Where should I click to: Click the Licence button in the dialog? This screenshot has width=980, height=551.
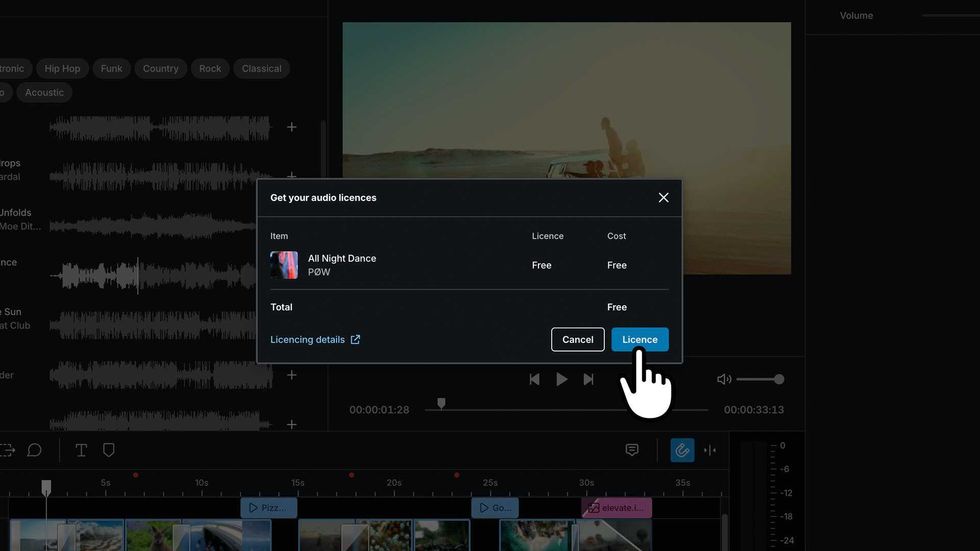click(x=640, y=339)
